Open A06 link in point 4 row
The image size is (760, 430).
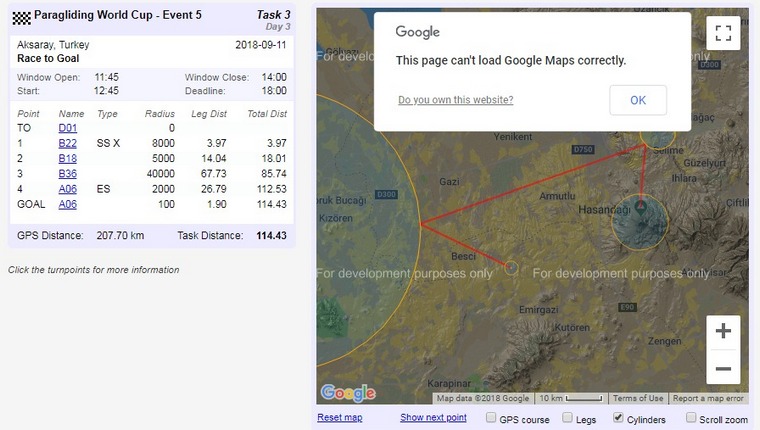point(68,189)
